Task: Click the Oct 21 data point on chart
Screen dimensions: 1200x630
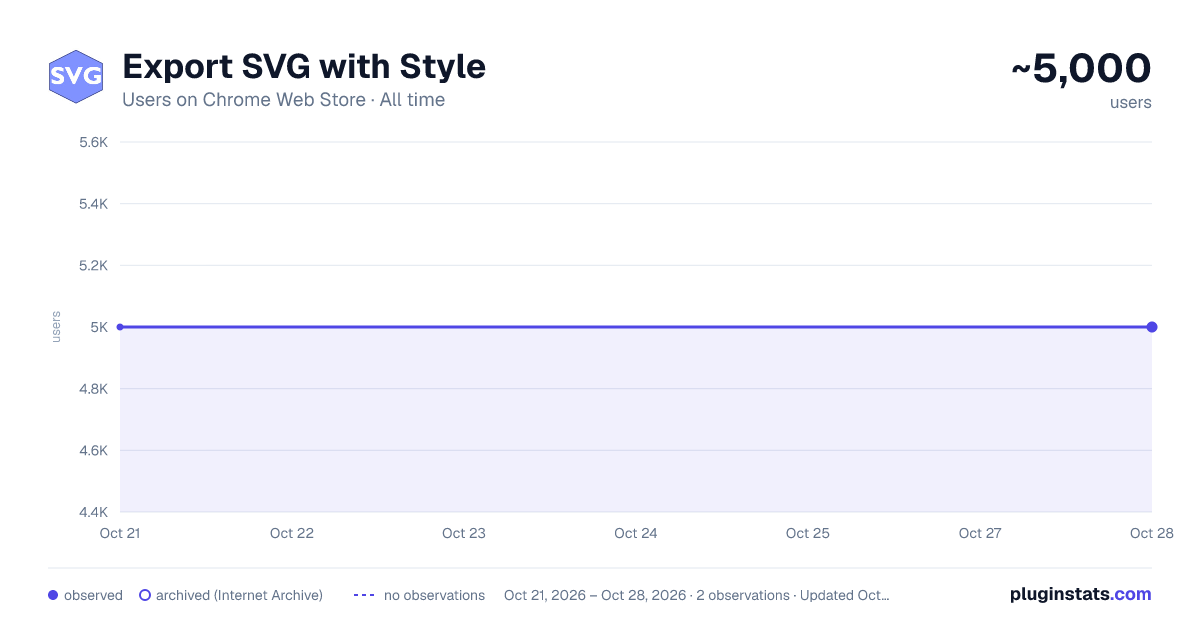Action: (120, 327)
